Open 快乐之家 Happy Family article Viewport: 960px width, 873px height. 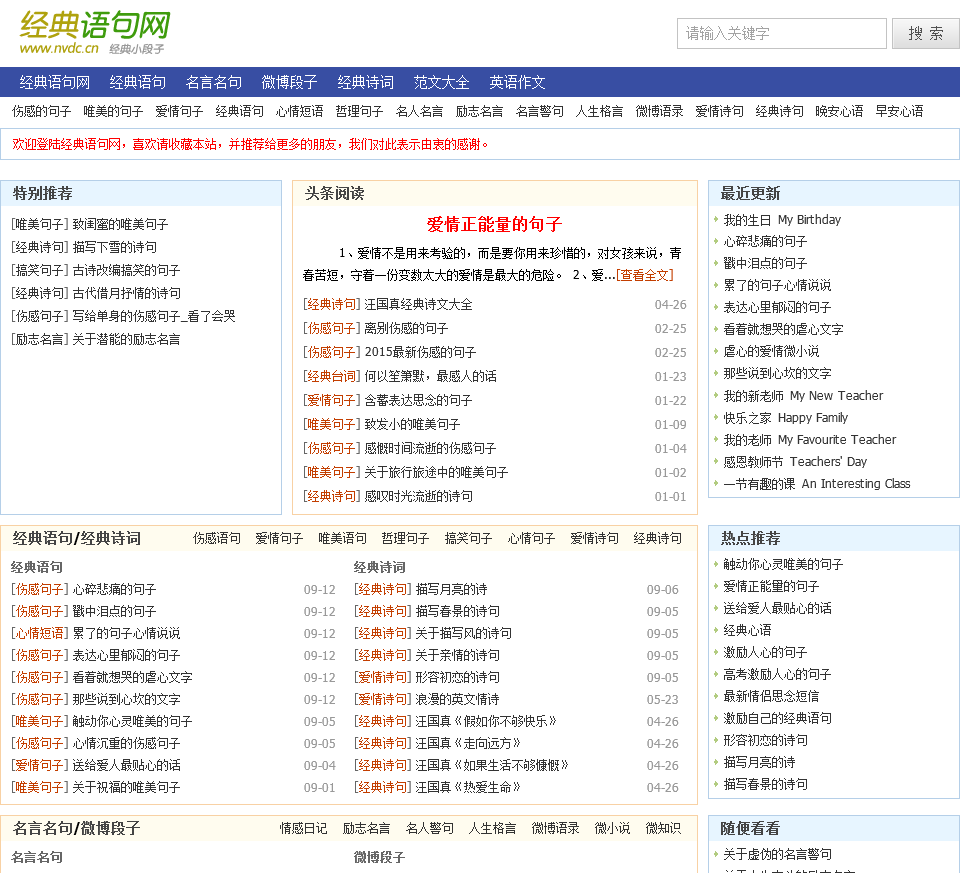[x=786, y=418]
